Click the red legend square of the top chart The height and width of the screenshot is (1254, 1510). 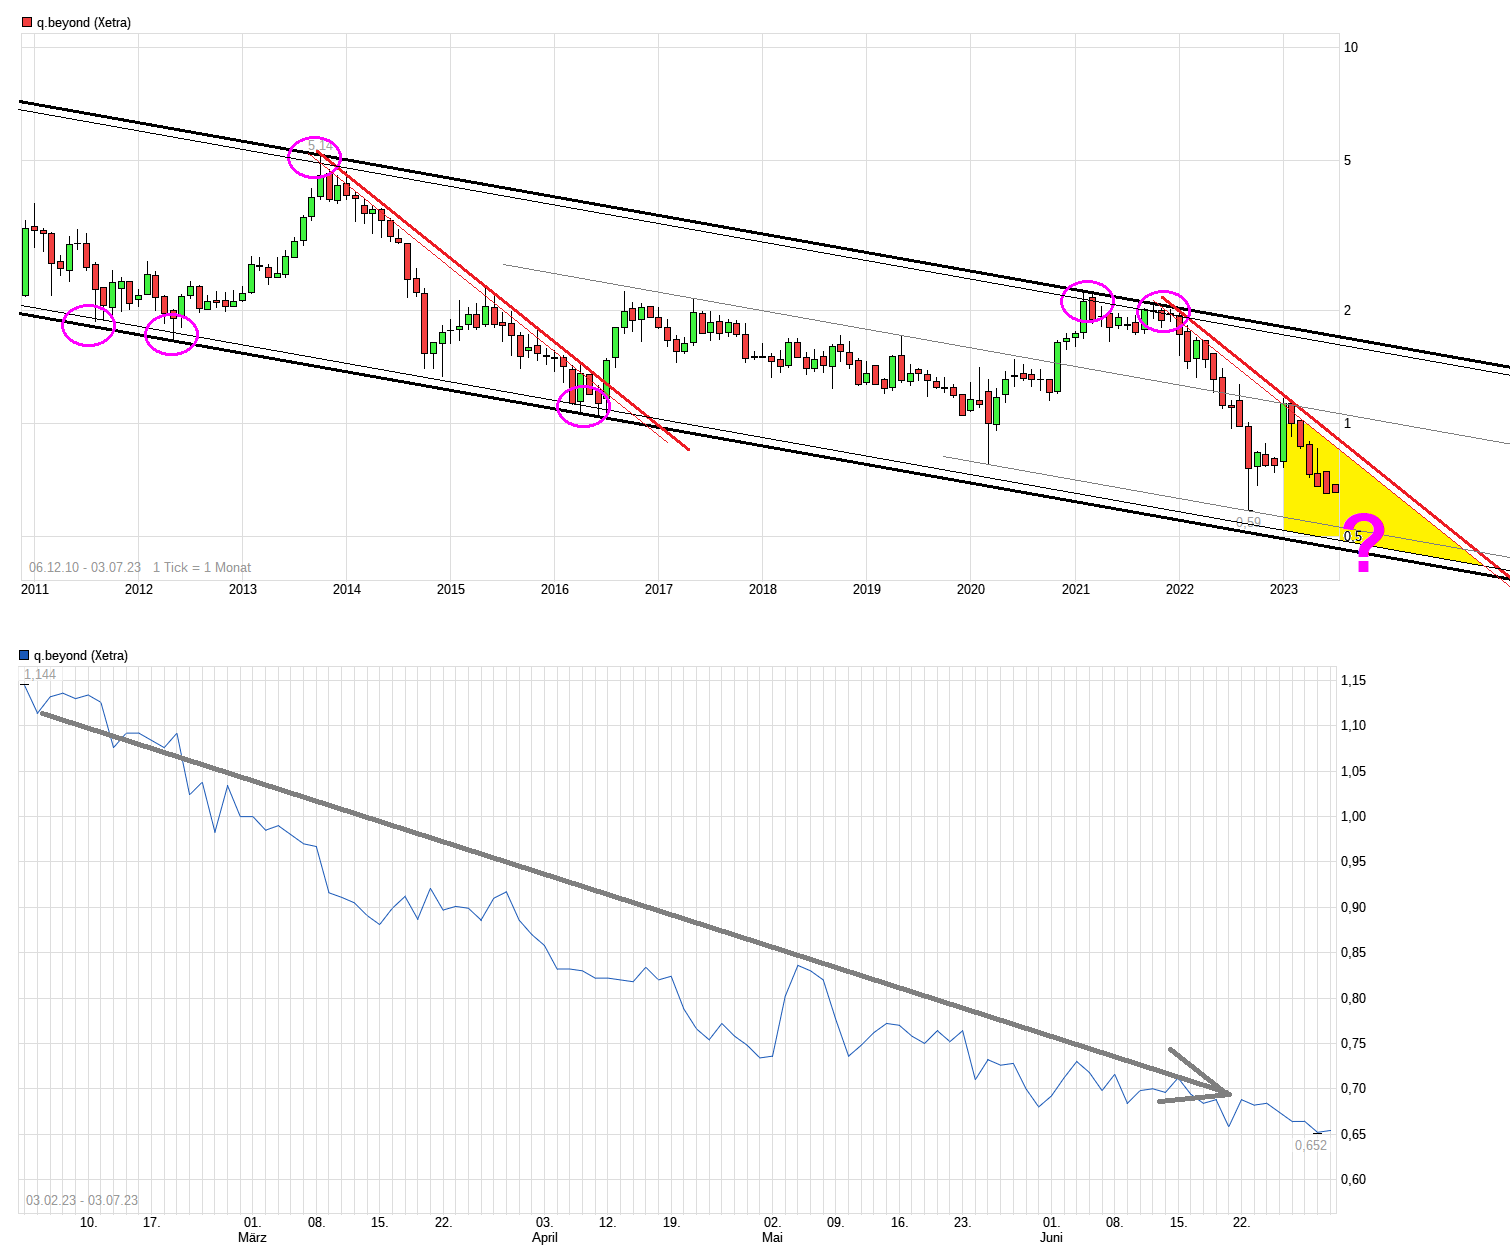[27, 22]
